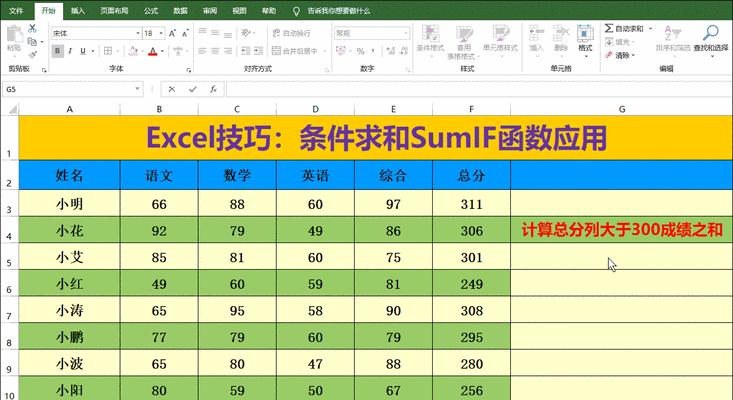The image size is (733, 400).
Task: Select the cell containing 小涛
Action: pyautogui.click(x=69, y=310)
